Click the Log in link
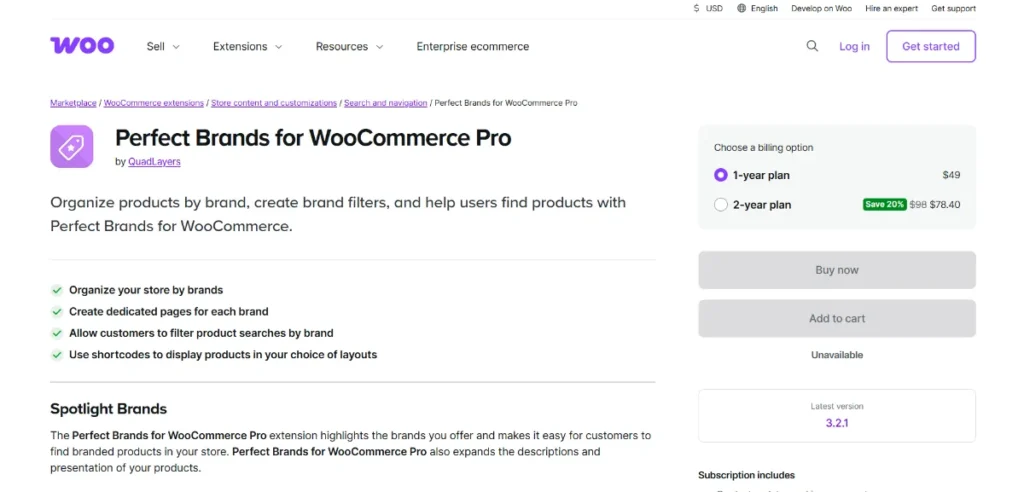1024x492 pixels. pos(854,46)
